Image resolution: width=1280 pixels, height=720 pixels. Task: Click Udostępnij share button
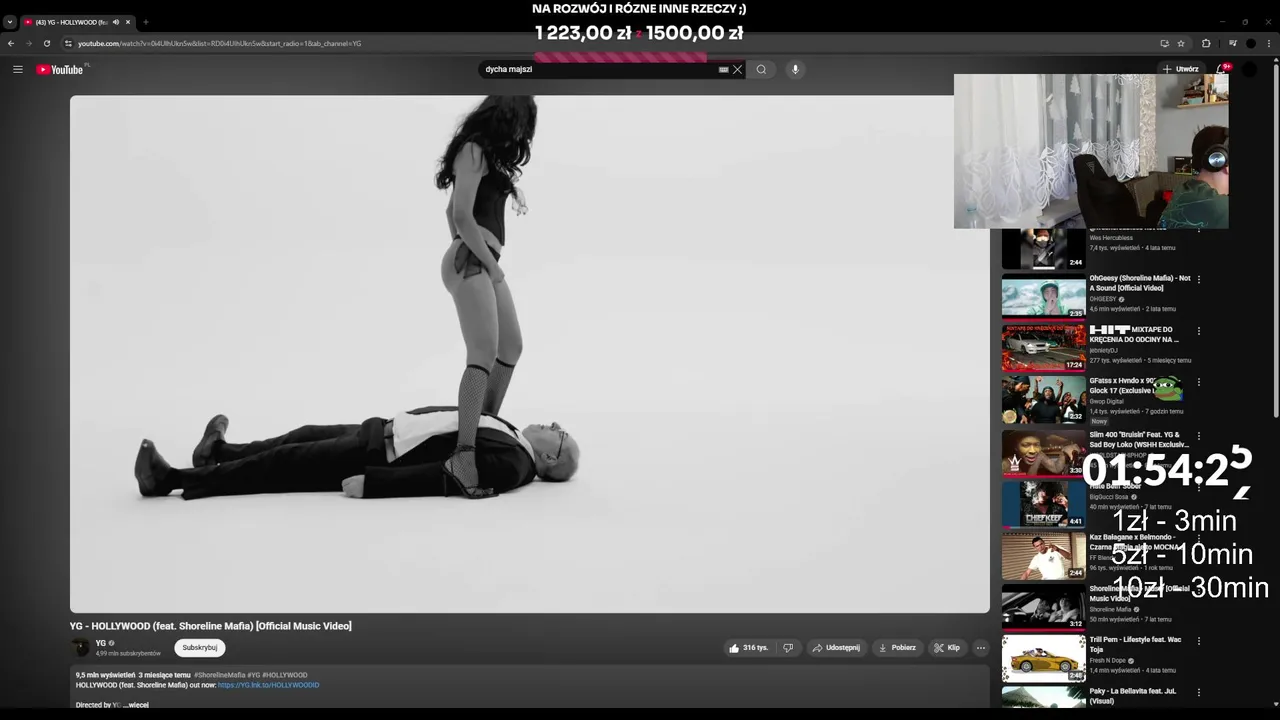[x=836, y=648]
